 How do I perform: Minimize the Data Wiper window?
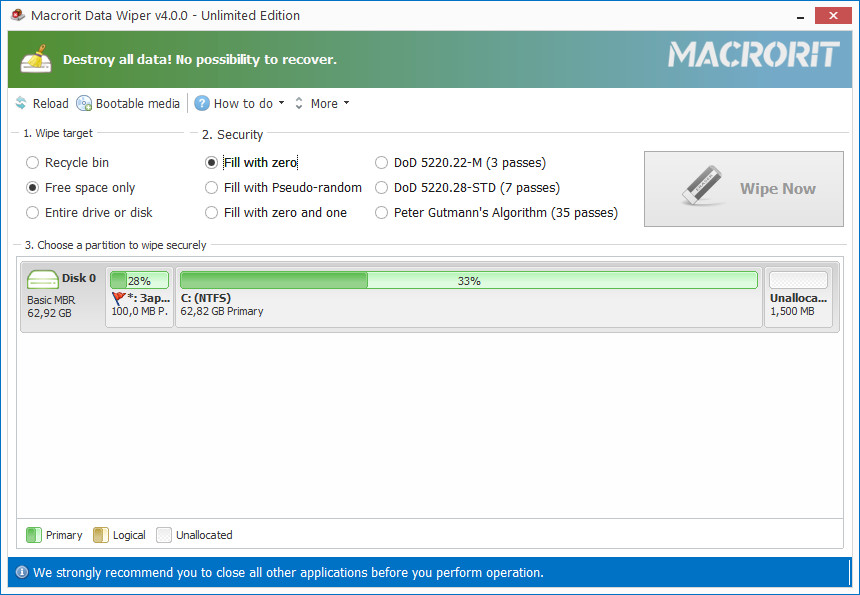(800, 16)
